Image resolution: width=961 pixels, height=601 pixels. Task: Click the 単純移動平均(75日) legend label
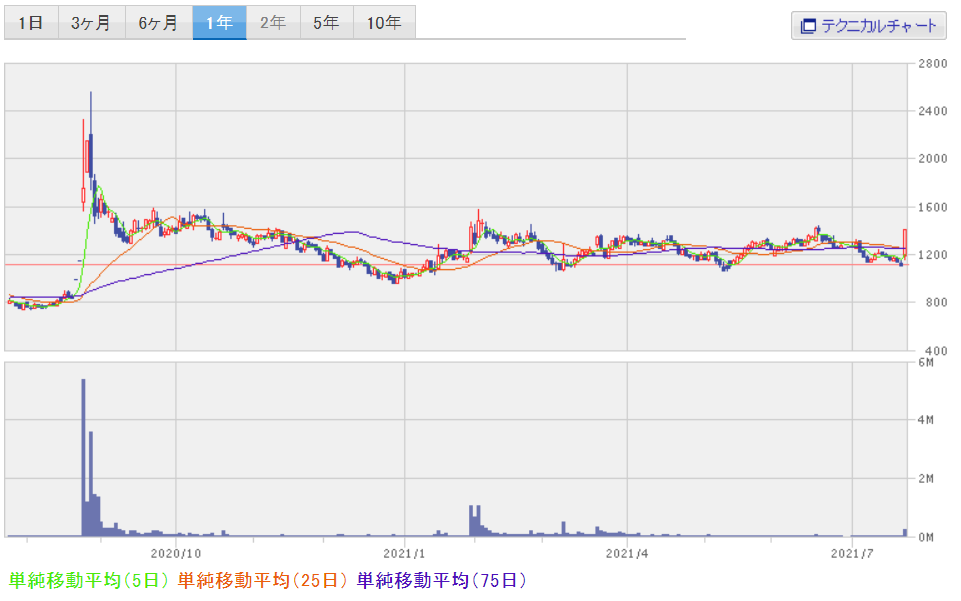pyautogui.click(x=441, y=580)
